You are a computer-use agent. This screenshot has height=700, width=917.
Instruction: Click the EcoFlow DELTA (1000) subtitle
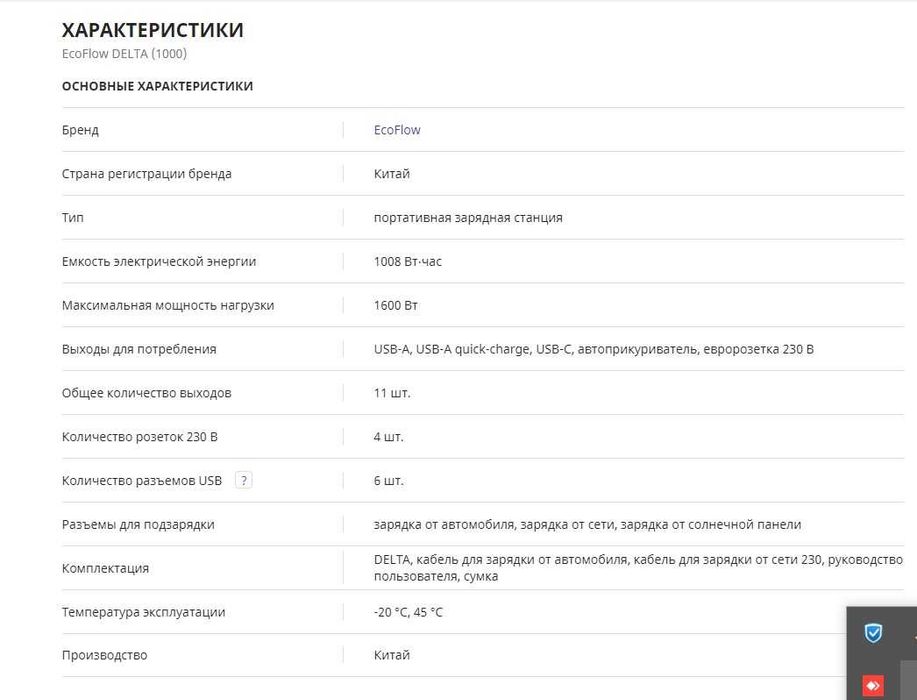click(x=124, y=54)
